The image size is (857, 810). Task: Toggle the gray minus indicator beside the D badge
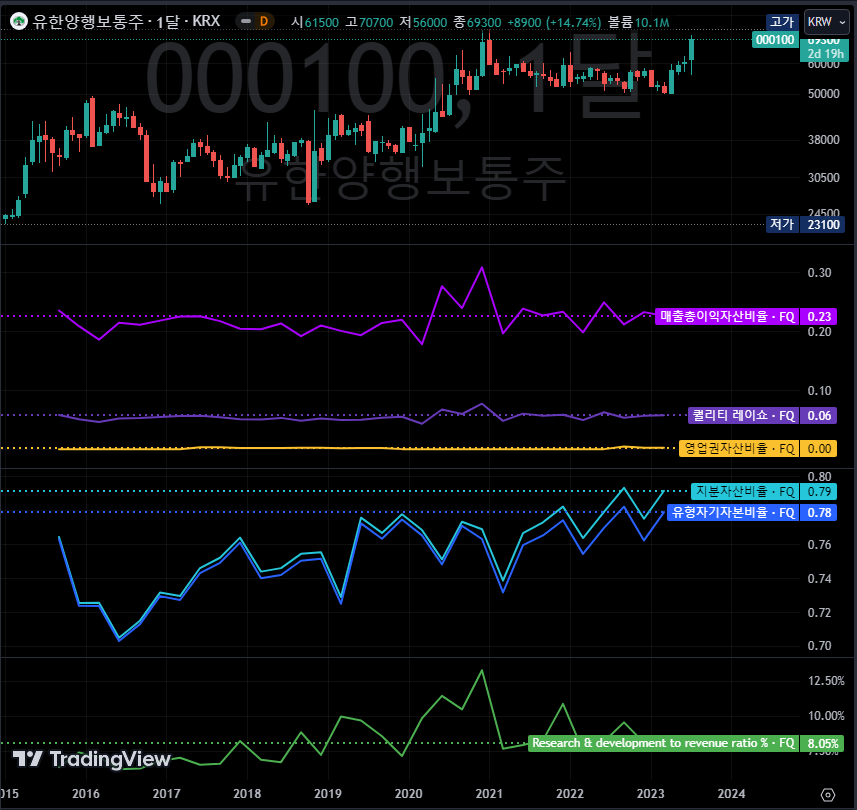tap(246, 22)
